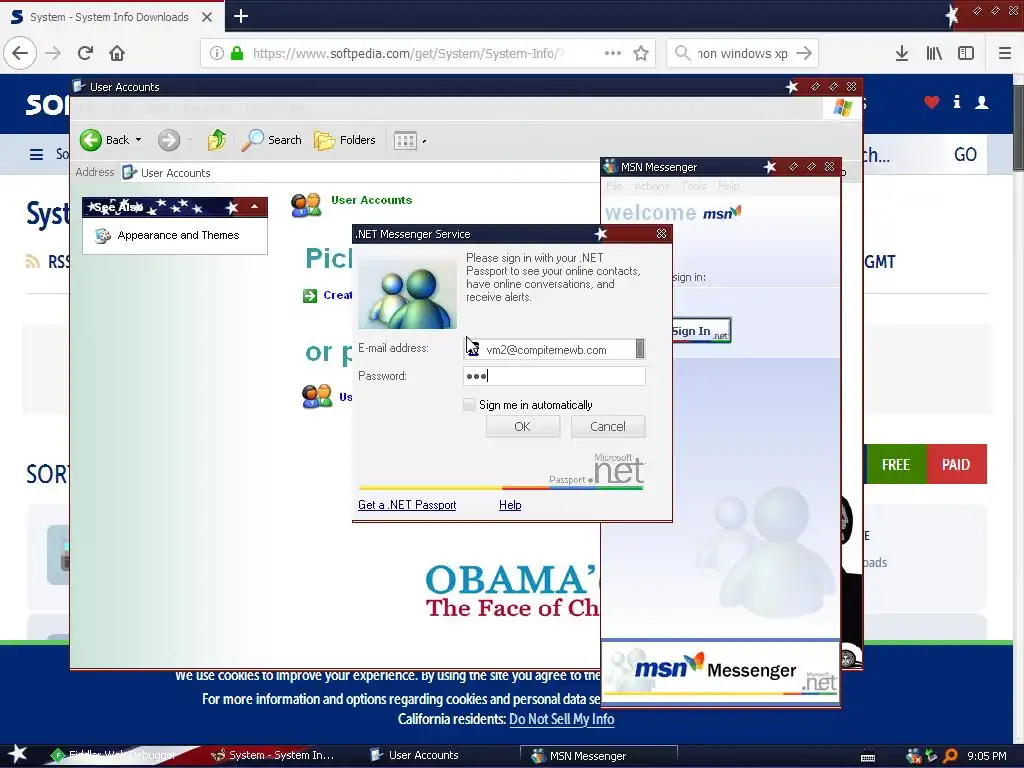1024x768 pixels.
Task: Click Sign In button in MSN Messenger
Action: coord(701,331)
